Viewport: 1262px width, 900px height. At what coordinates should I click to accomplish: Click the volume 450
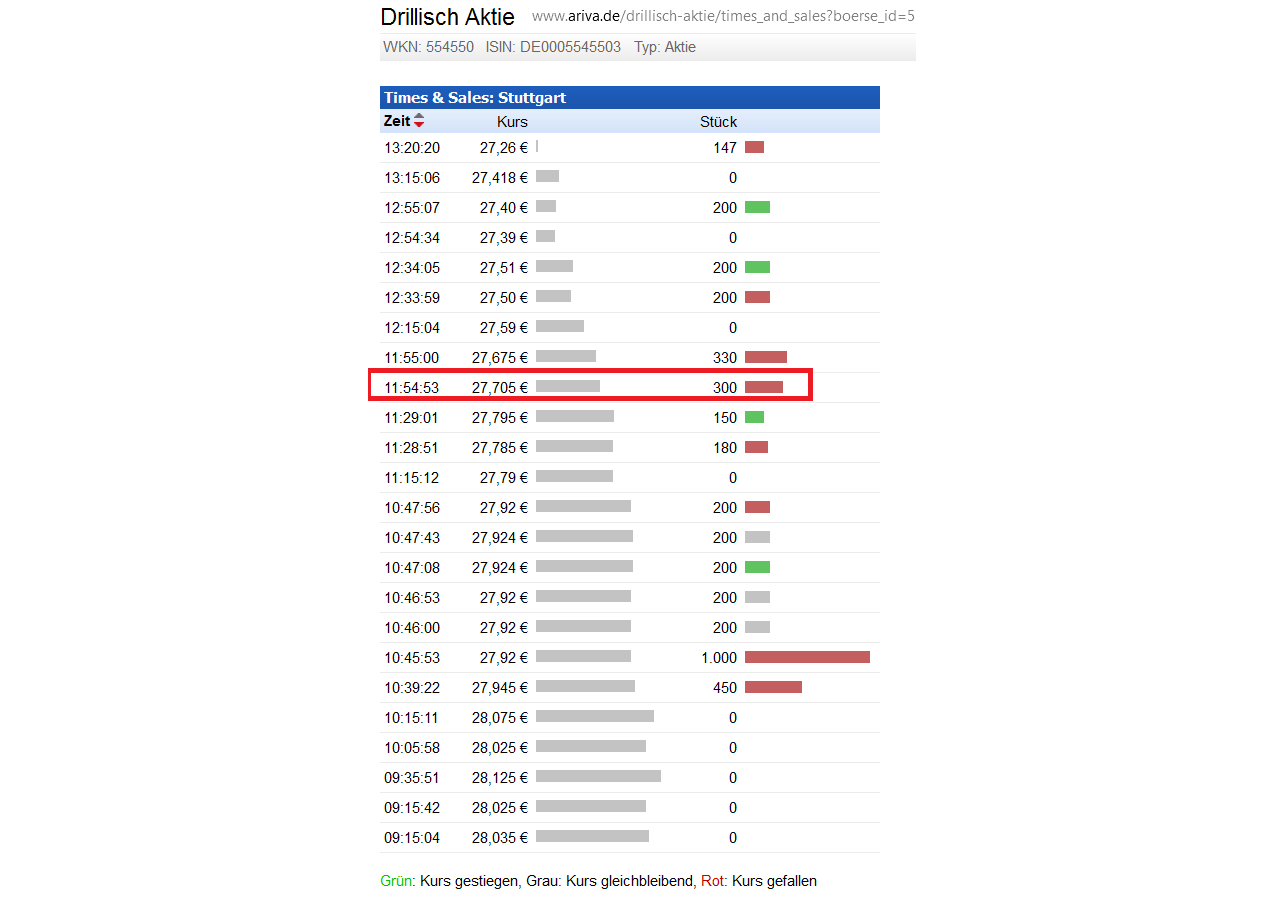[x=725, y=688]
